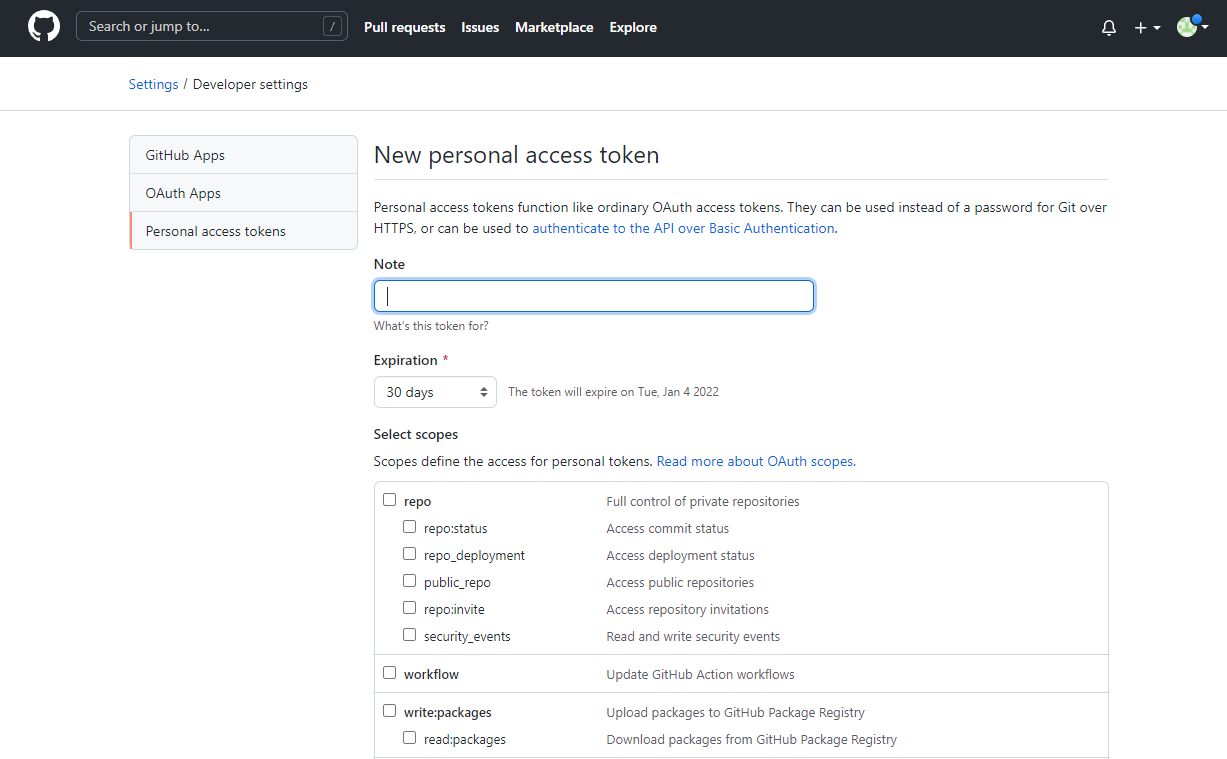Open the plus create-new menu

[x=1147, y=28]
